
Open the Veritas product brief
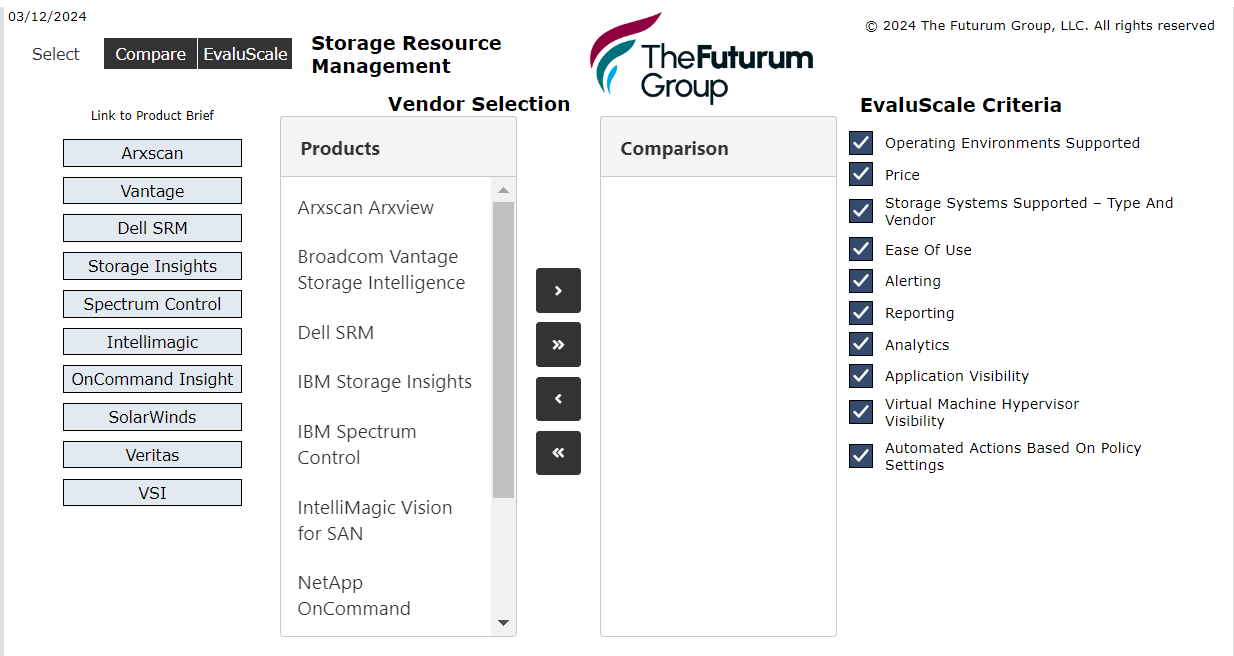(x=152, y=454)
